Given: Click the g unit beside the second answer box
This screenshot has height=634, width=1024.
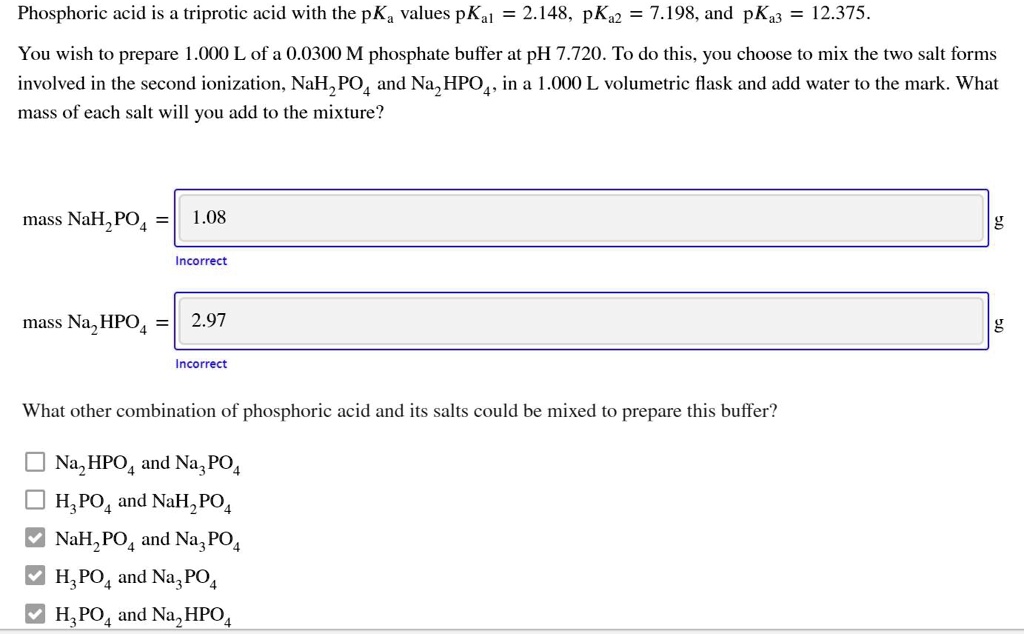Looking at the screenshot, I should pyautogui.click(x=999, y=325).
